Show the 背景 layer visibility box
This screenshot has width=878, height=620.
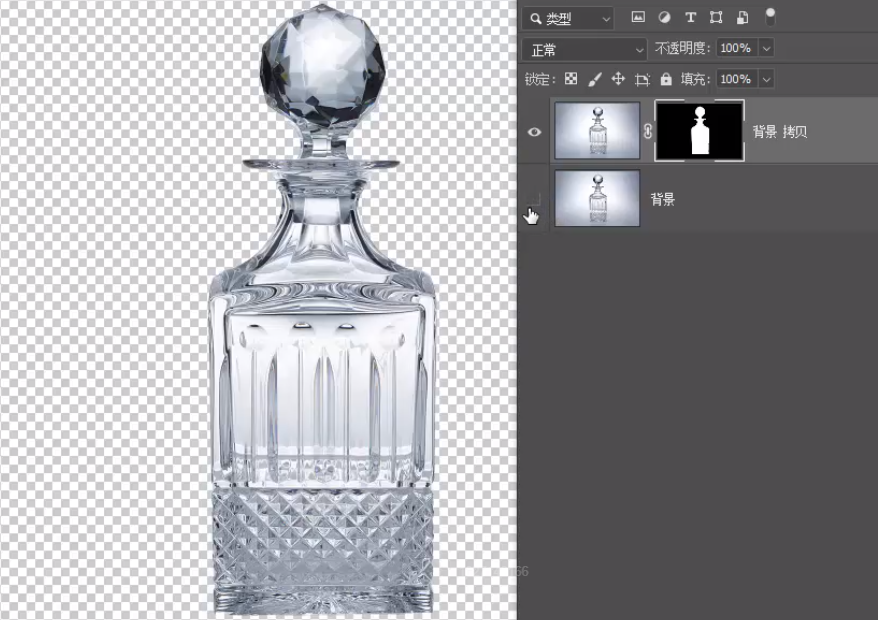point(535,199)
